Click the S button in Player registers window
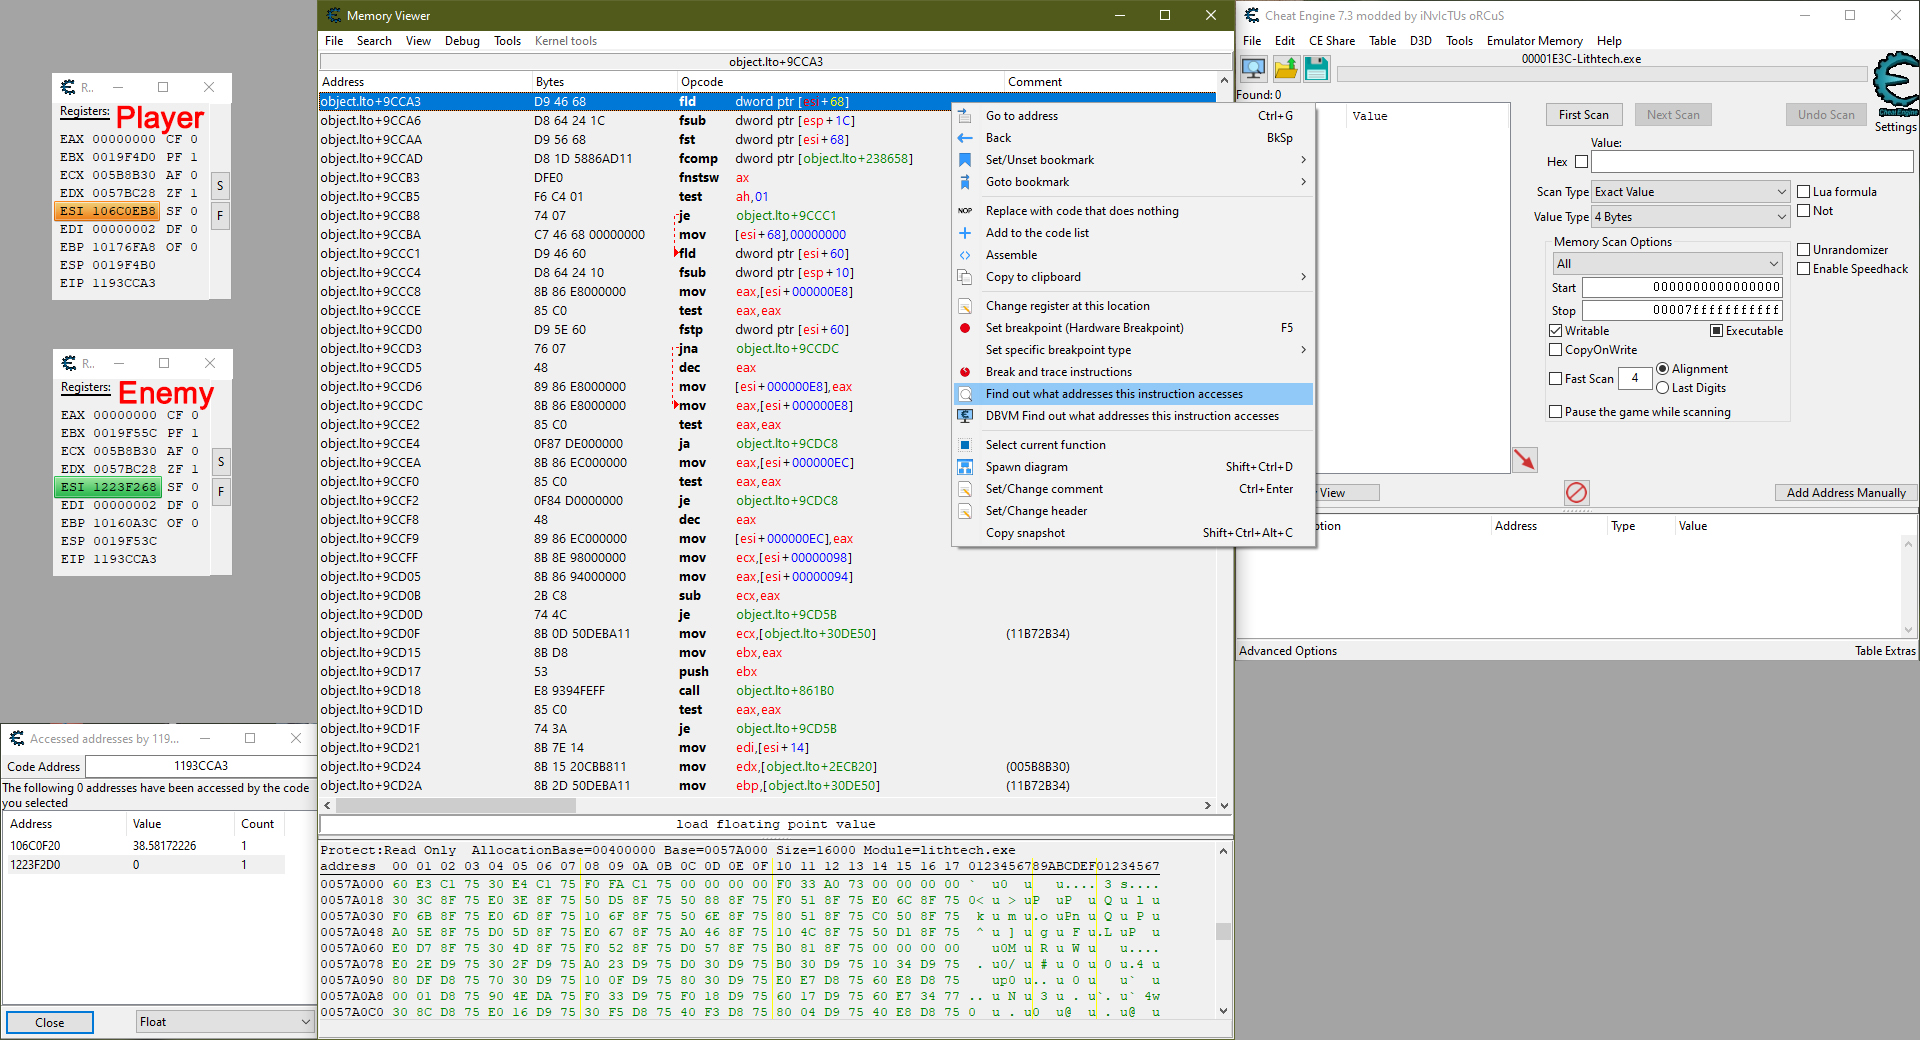This screenshot has width=1920, height=1040. point(220,186)
